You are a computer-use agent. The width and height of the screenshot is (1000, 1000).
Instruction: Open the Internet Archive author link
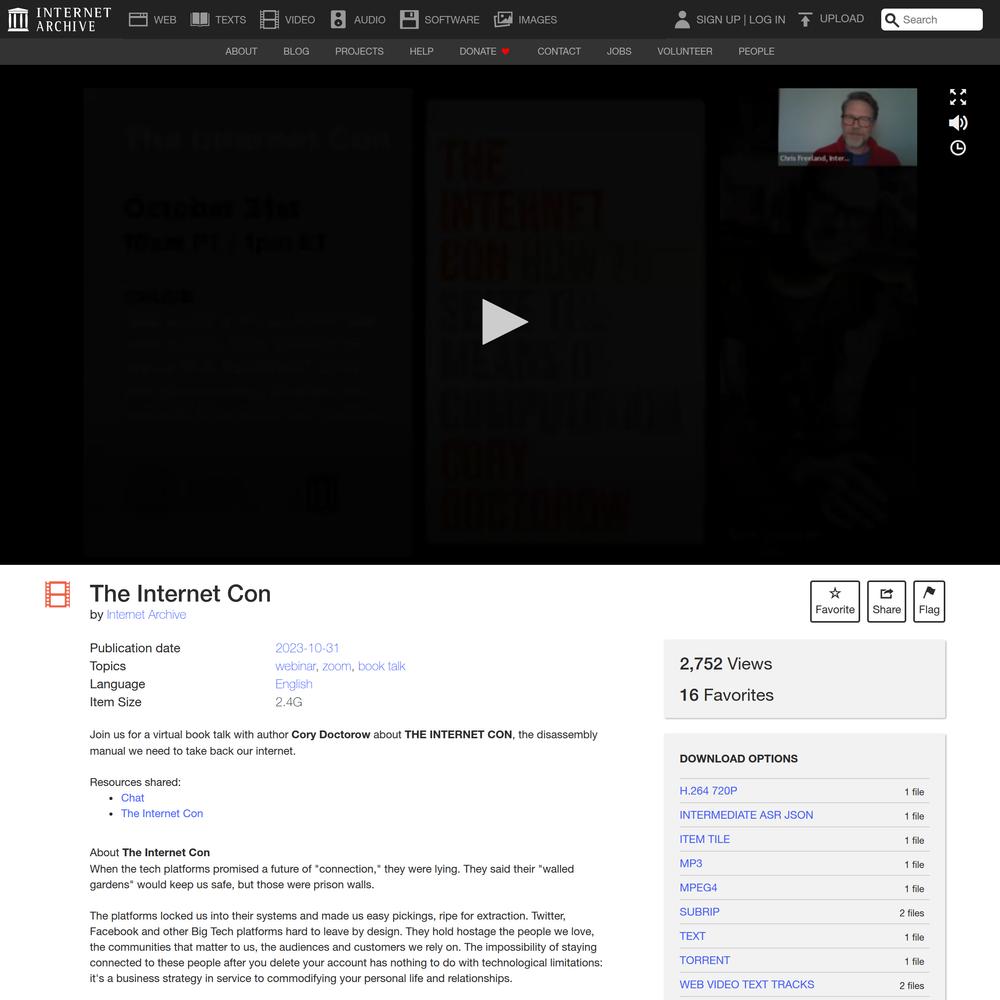coord(146,614)
